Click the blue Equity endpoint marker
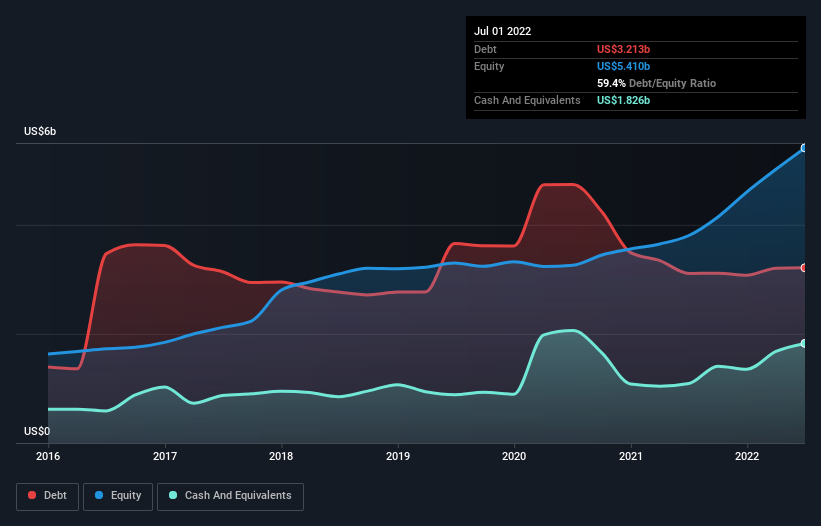This screenshot has width=821, height=526. [804, 148]
